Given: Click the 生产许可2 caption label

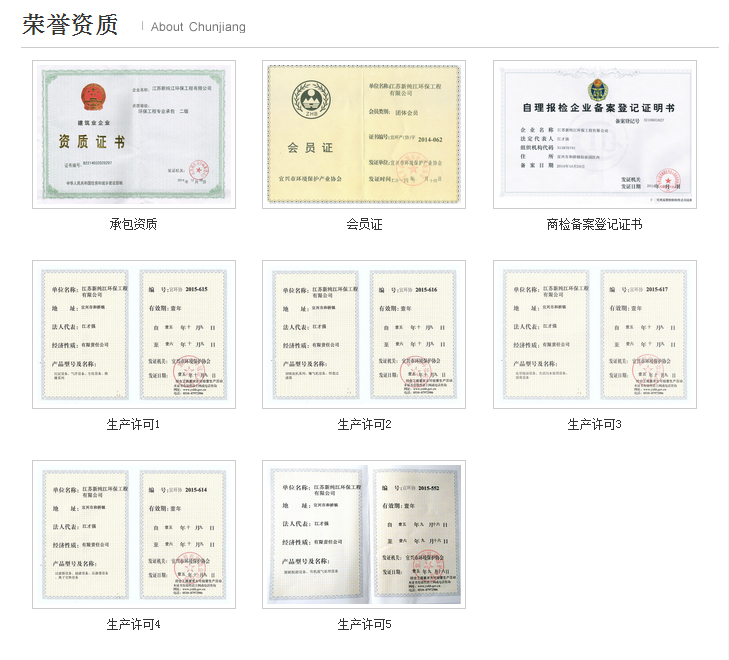Looking at the screenshot, I should pyautogui.click(x=364, y=424).
